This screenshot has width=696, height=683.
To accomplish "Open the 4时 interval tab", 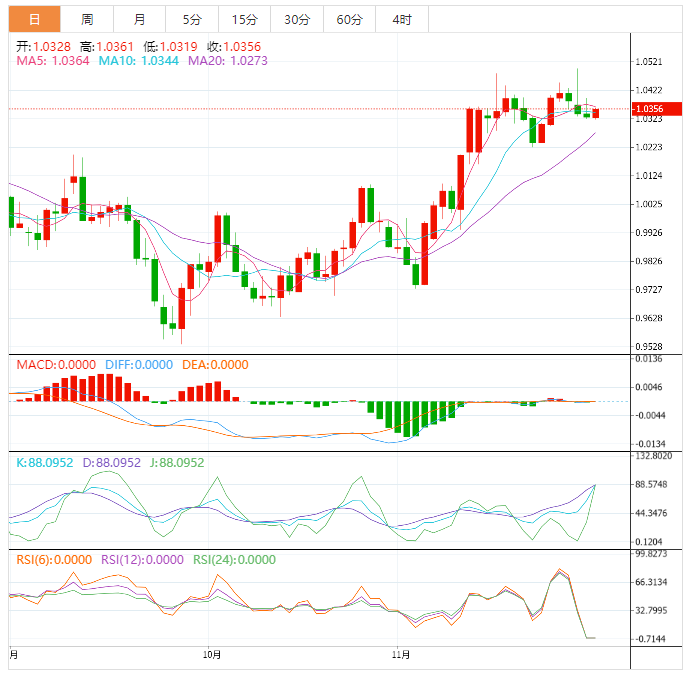I will 402,20.
